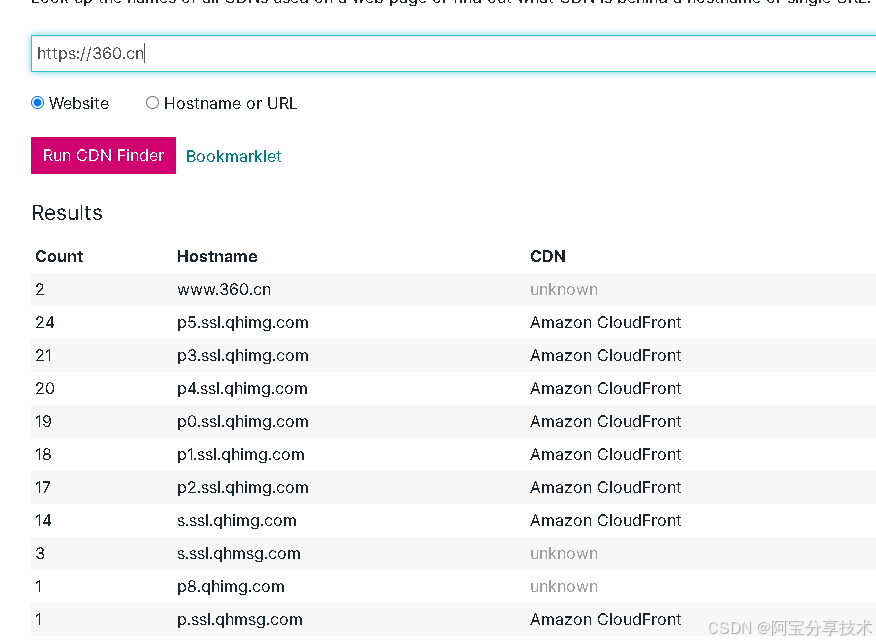Click Amazon CloudFront in the p5.ssl.qhimg.com row
876x643 pixels.
click(x=606, y=322)
